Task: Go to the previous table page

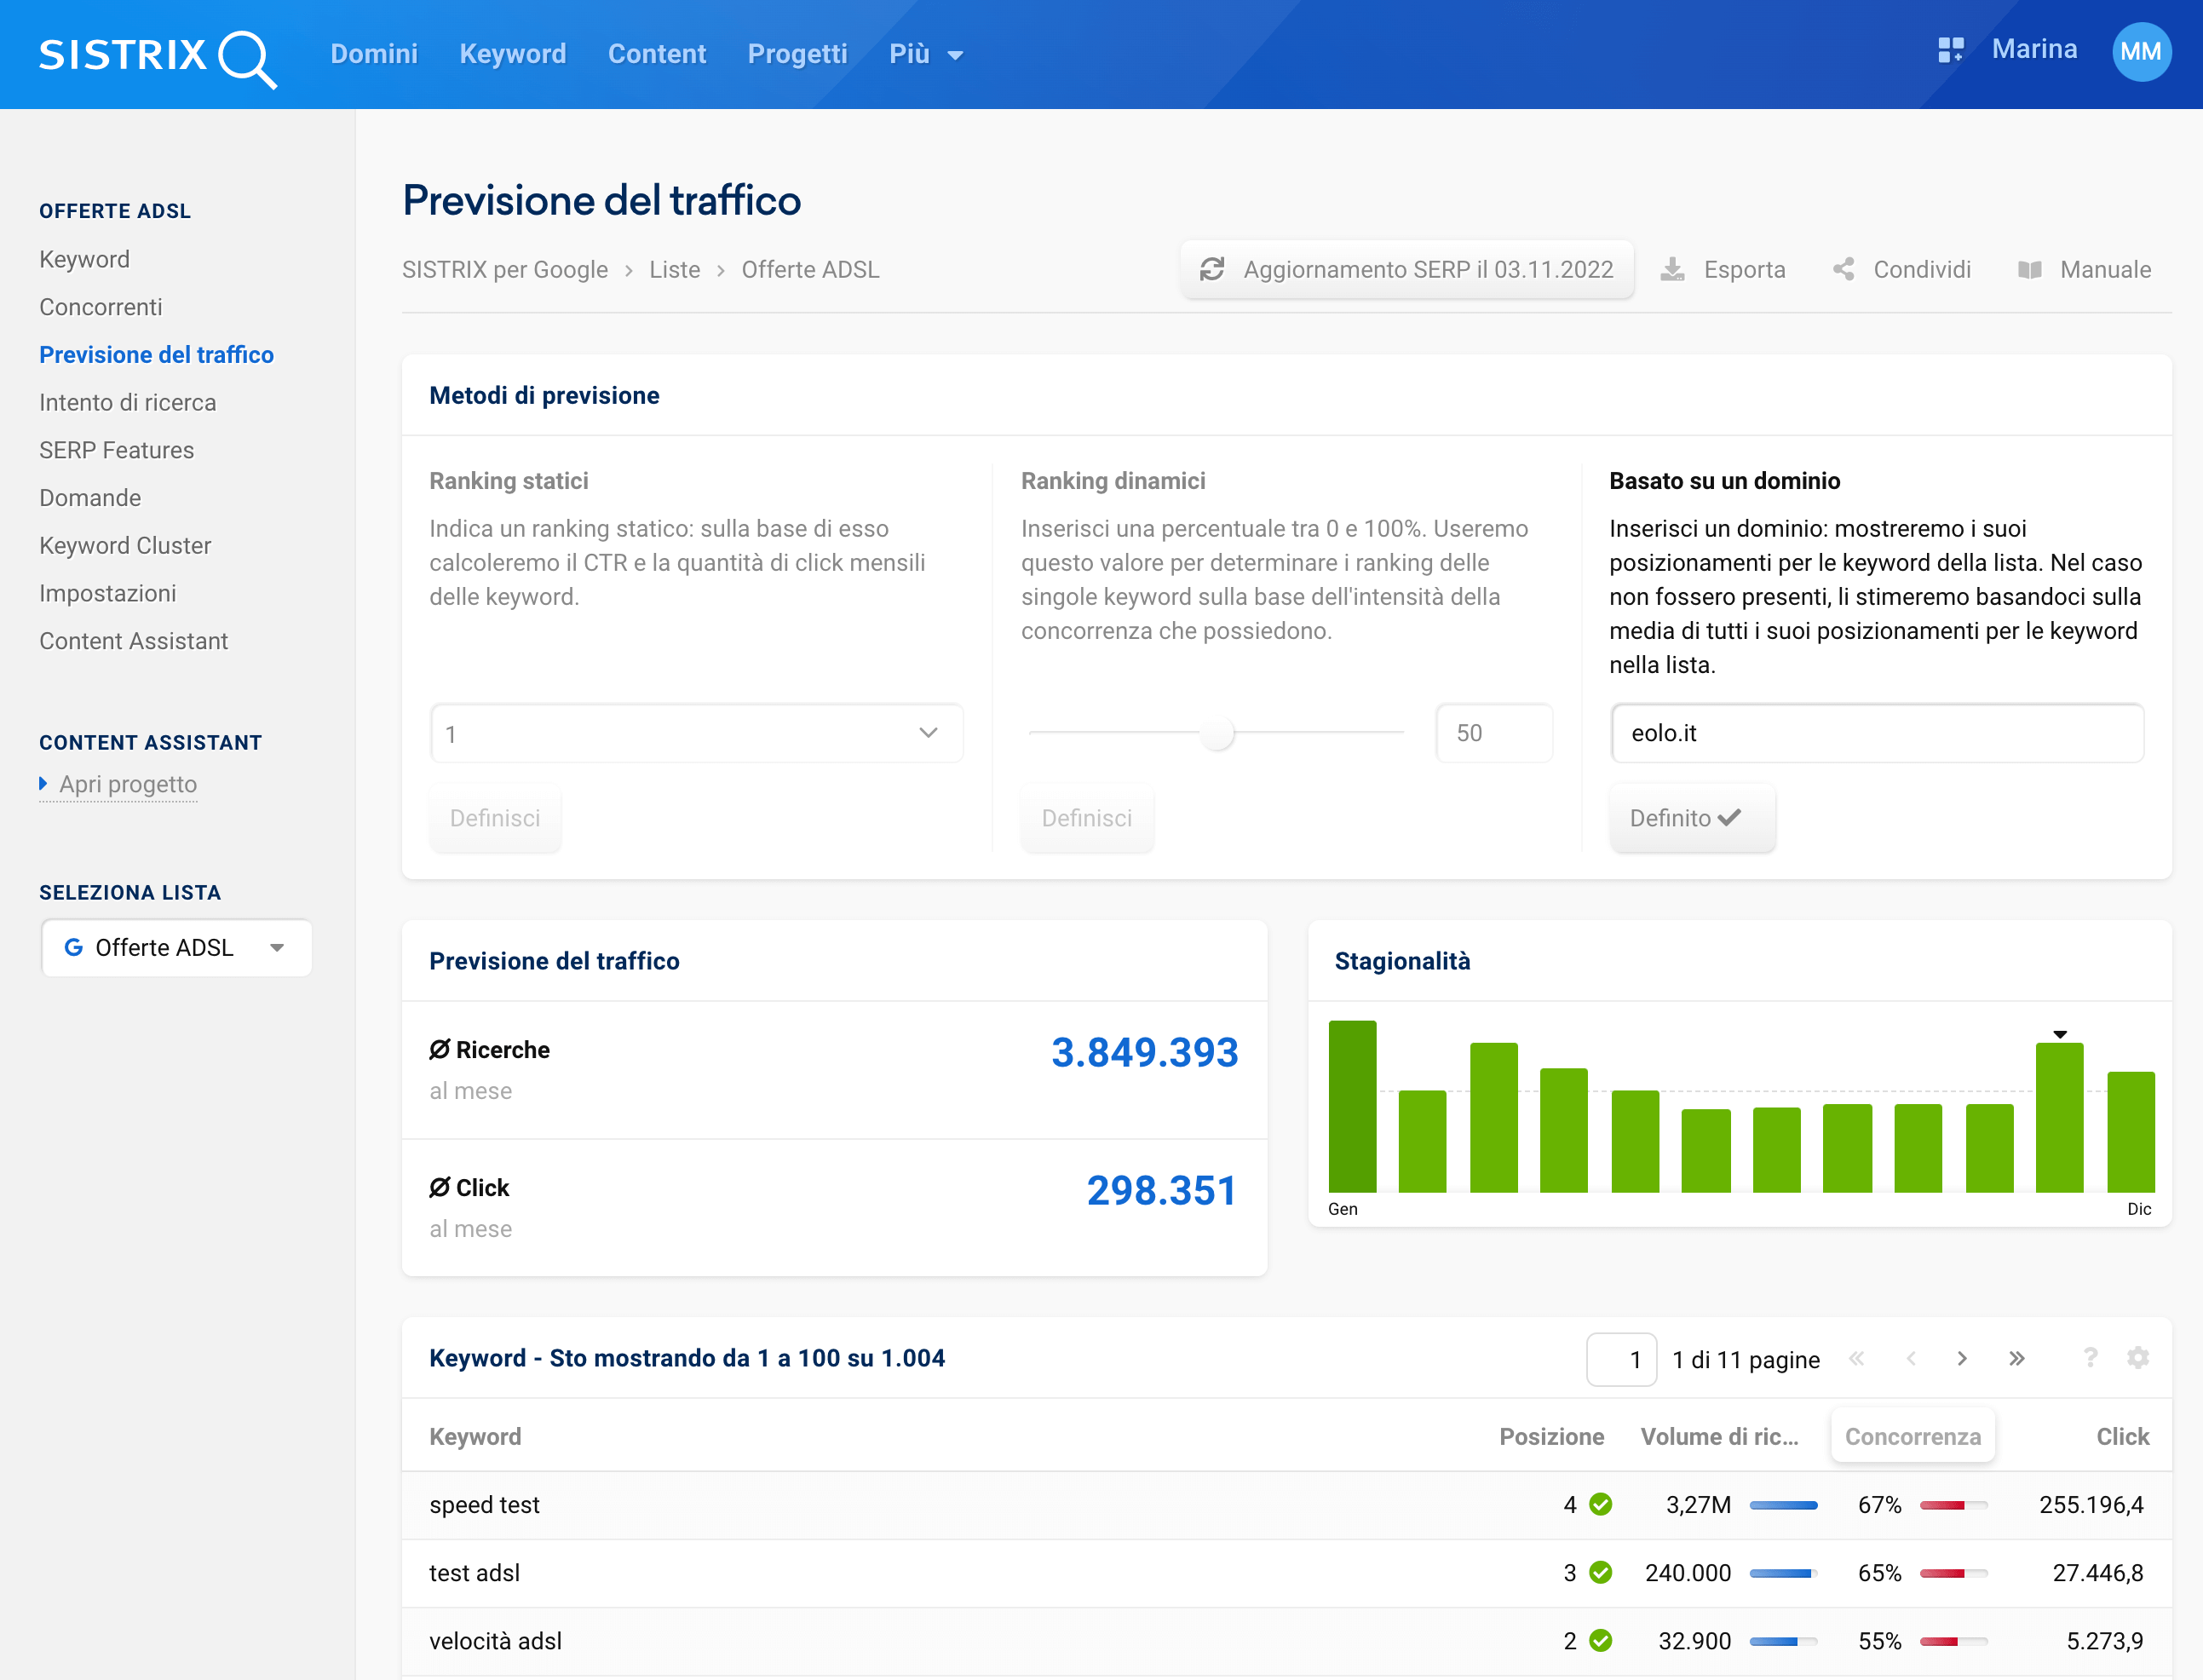Action: coord(1911,1358)
